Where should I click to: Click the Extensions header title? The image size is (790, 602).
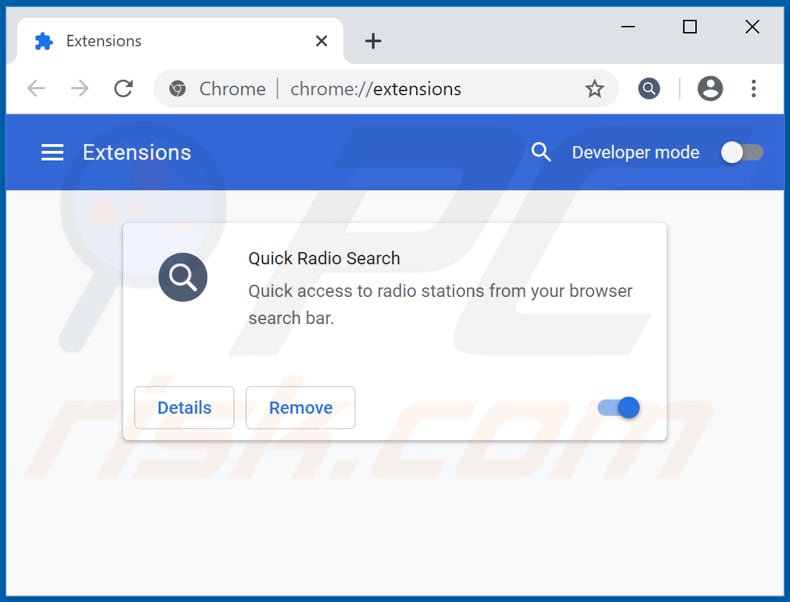pos(137,152)
